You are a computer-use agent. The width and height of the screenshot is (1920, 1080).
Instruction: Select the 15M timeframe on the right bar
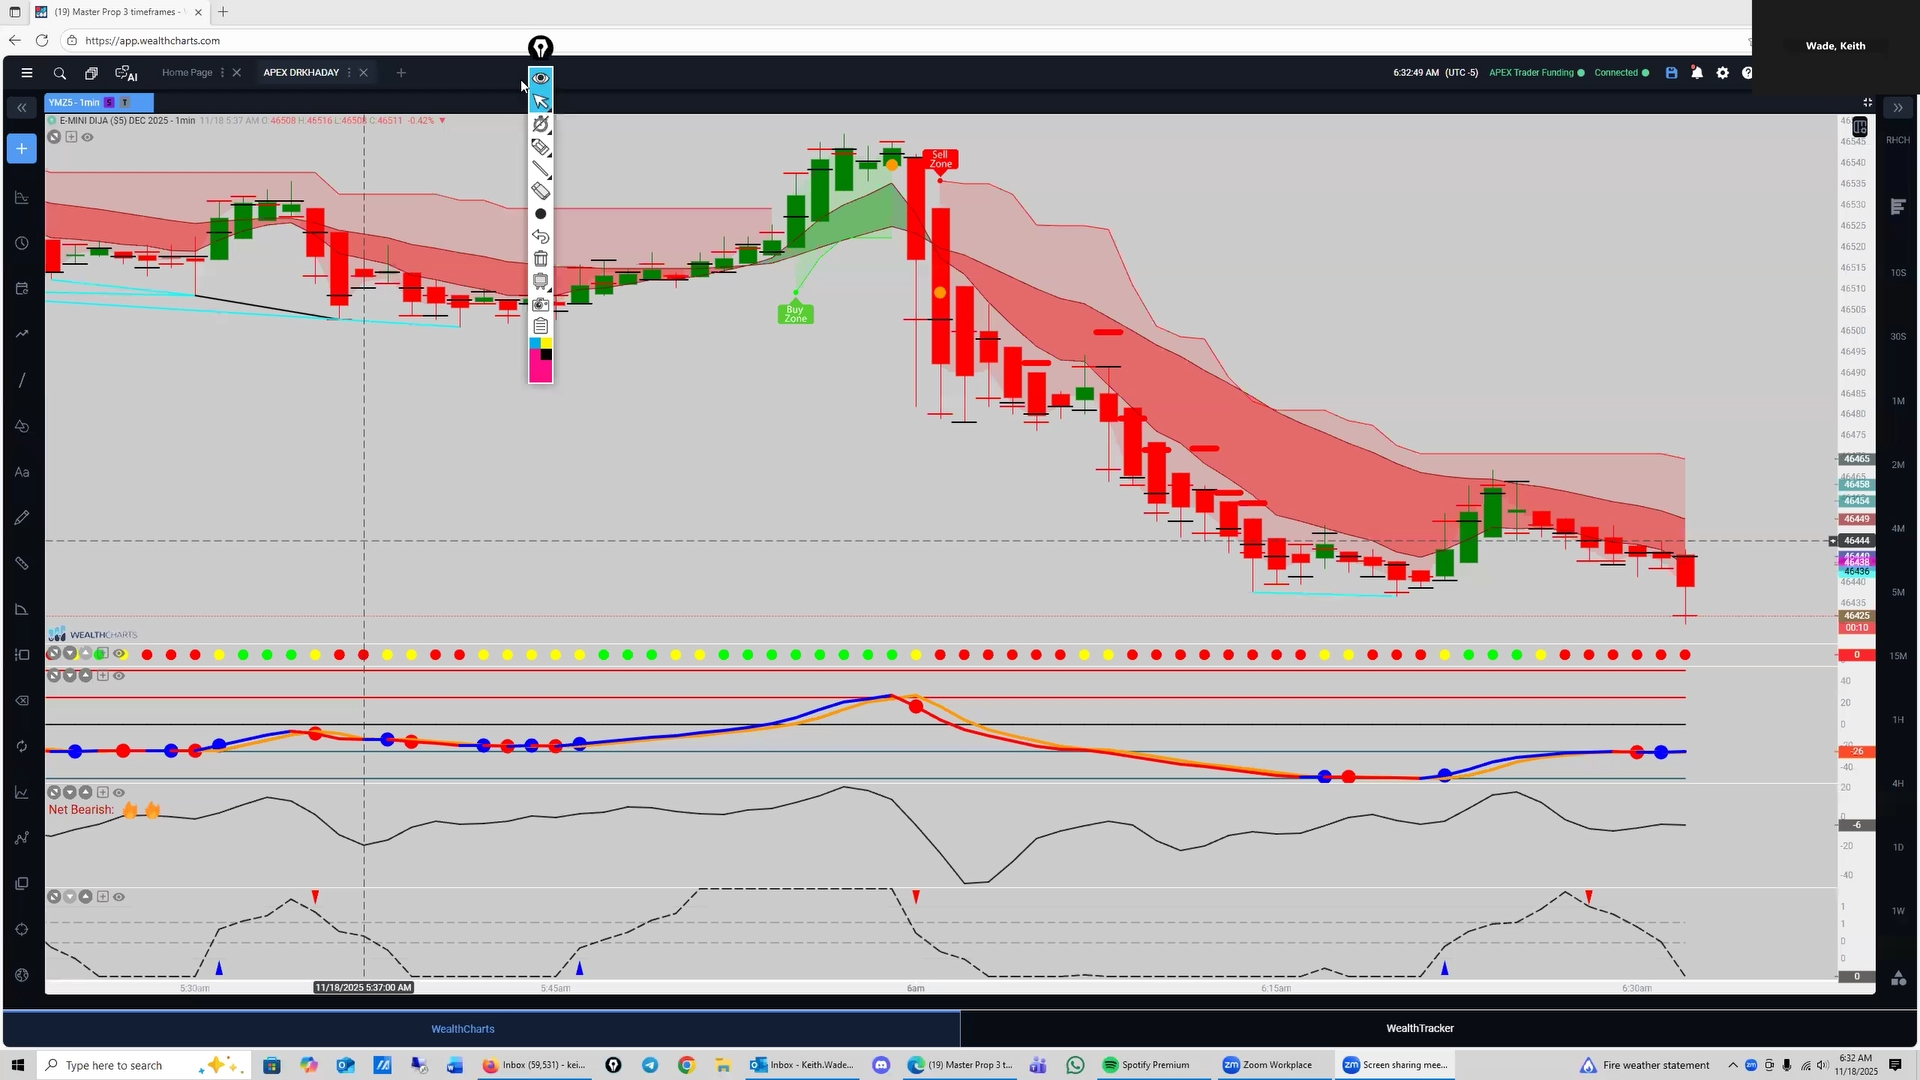1898,656
